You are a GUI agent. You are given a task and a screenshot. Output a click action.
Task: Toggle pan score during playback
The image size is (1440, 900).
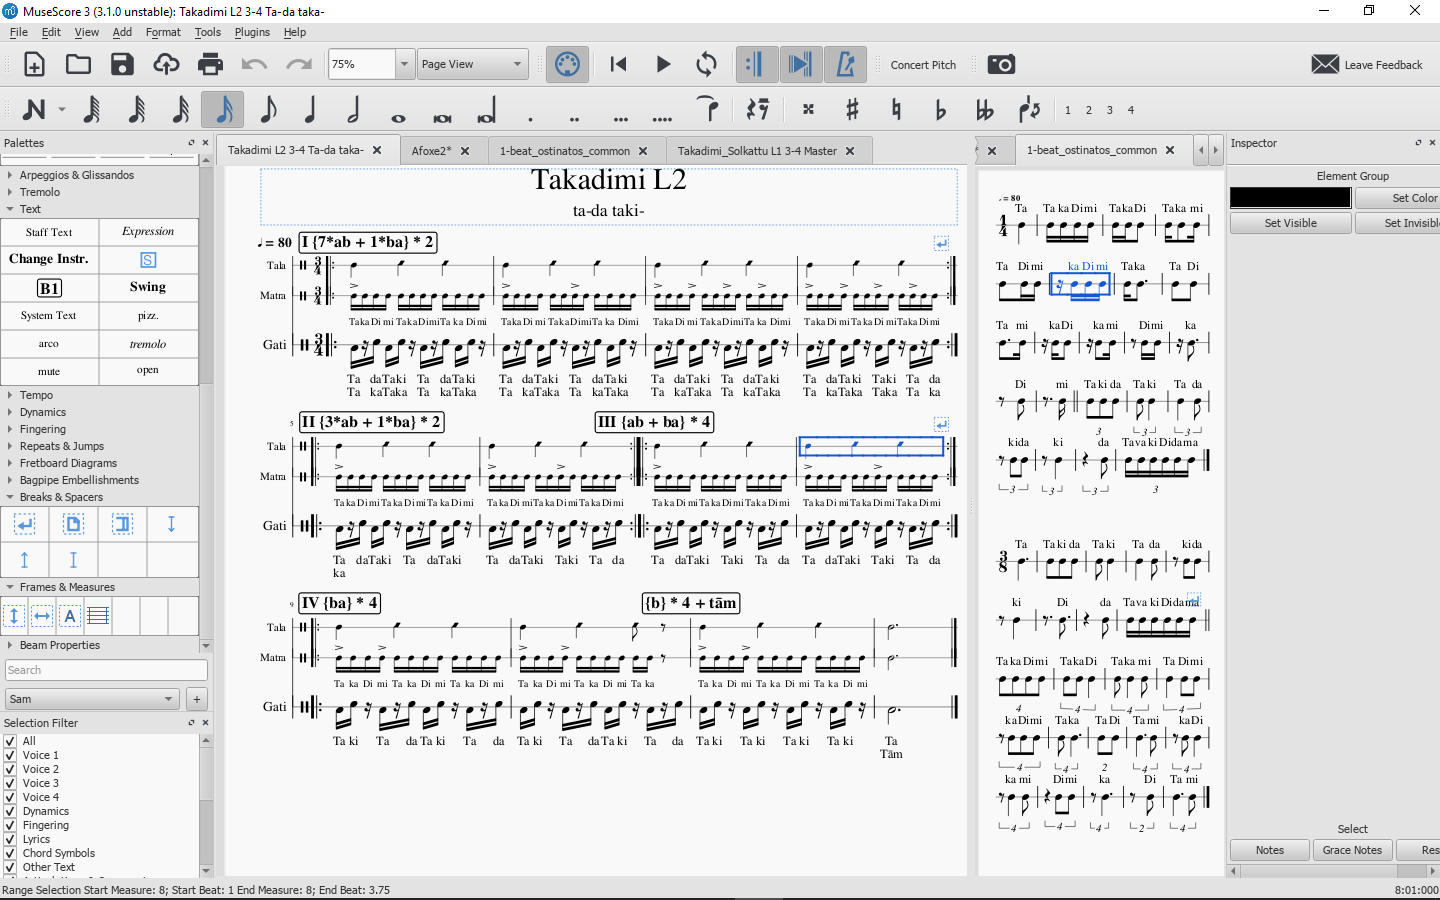pyautogui.click(x=800, y=65)
